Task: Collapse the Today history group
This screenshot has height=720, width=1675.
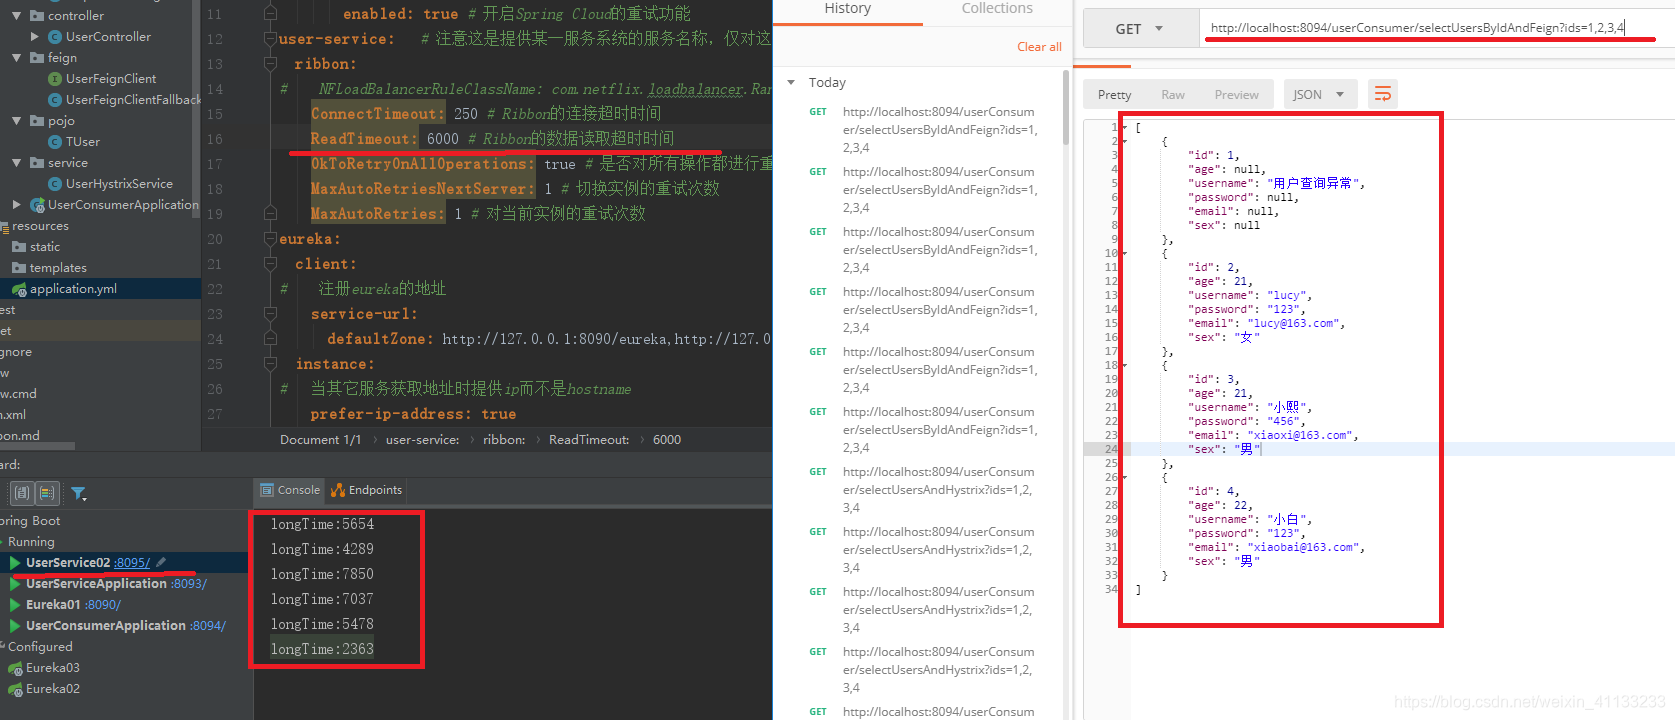Action: coord(792,82)
